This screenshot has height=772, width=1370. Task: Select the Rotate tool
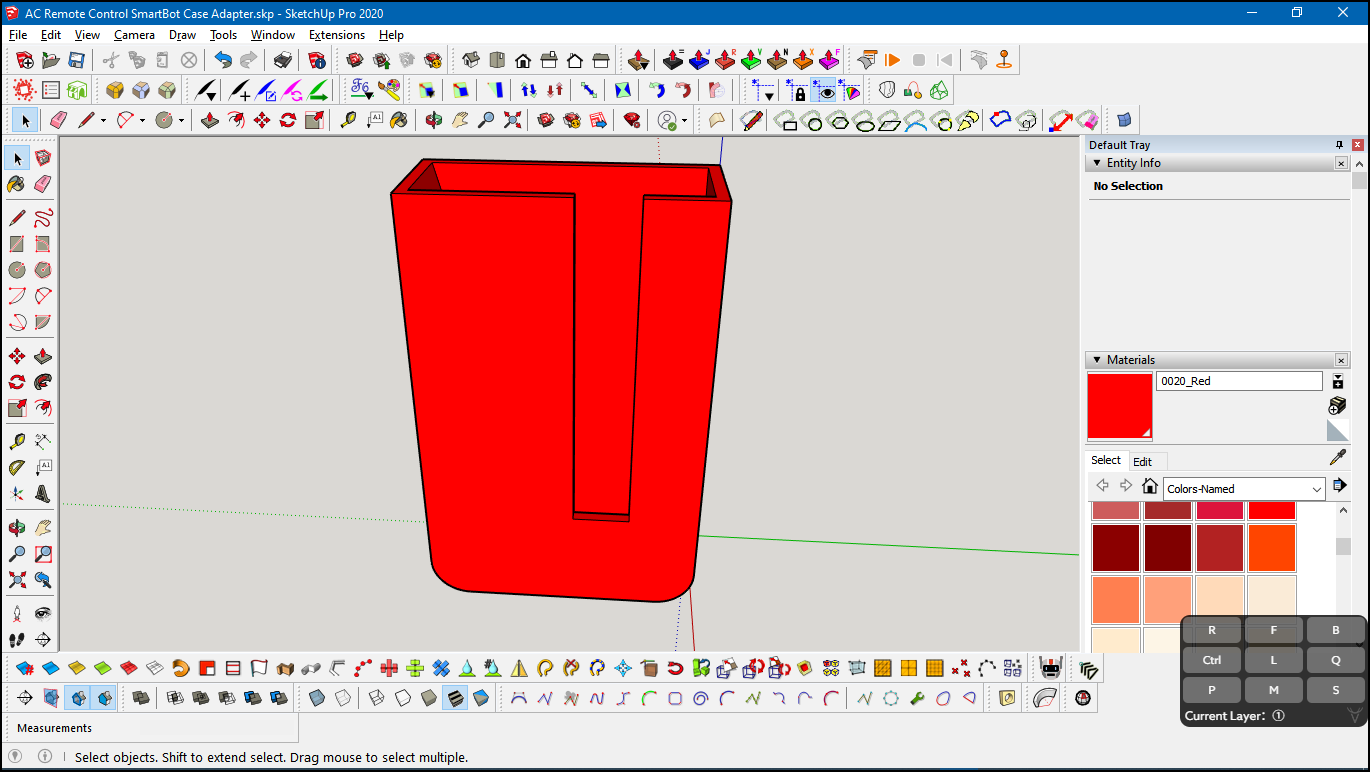coord(287,119)
